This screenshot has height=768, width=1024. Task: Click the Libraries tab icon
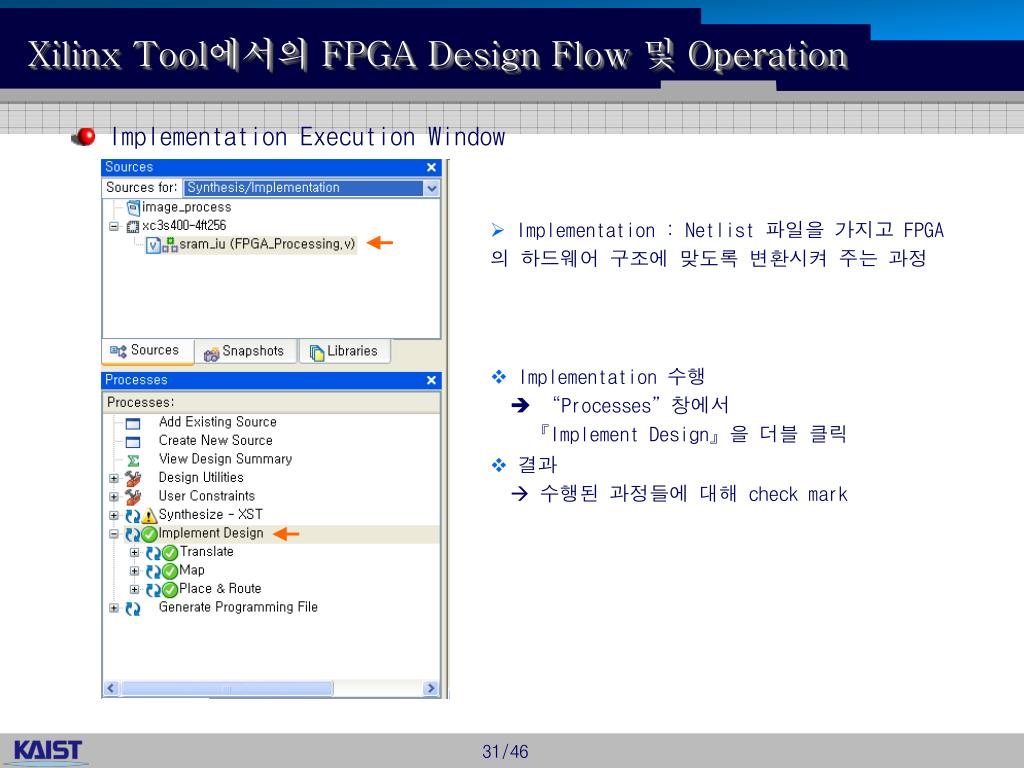pyautogui.click(x=317, y=353)
